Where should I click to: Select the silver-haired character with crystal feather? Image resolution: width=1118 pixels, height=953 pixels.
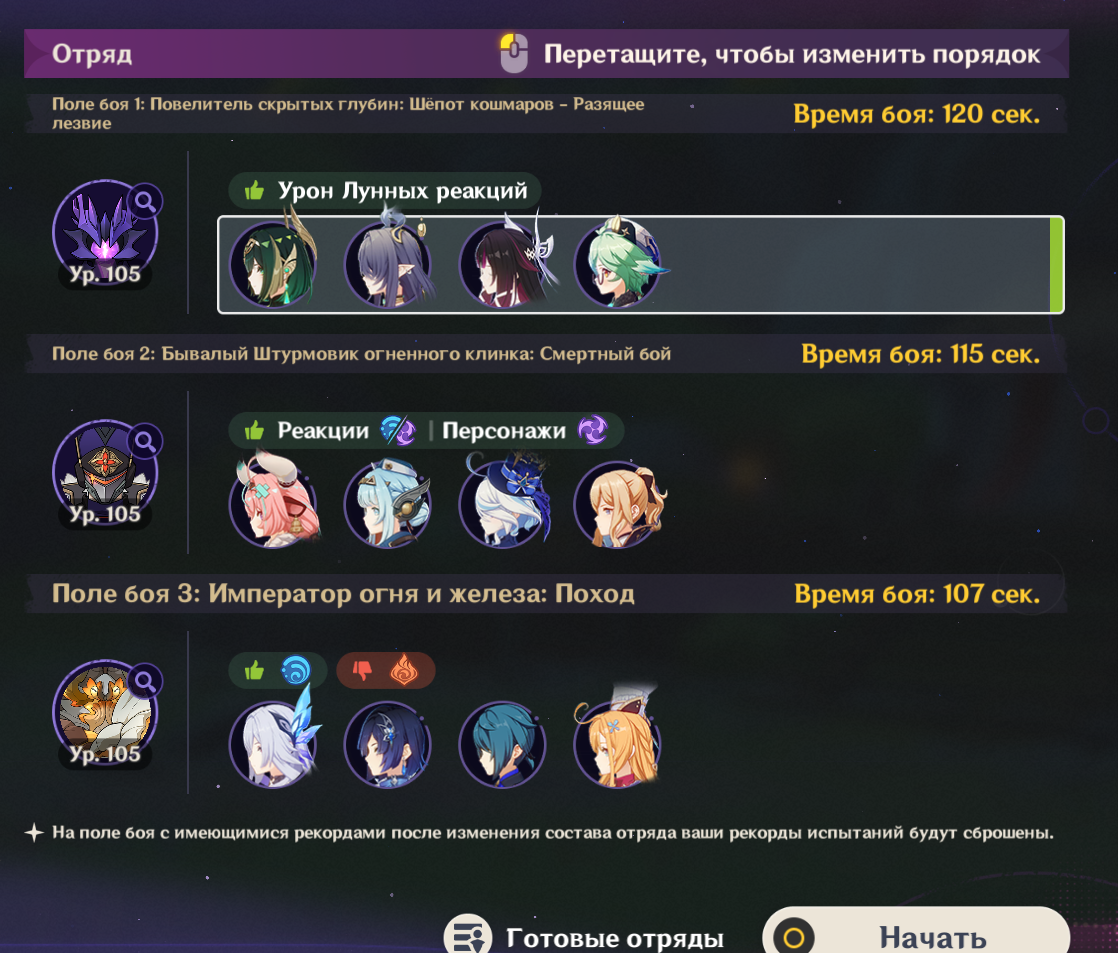click(273, 743)
